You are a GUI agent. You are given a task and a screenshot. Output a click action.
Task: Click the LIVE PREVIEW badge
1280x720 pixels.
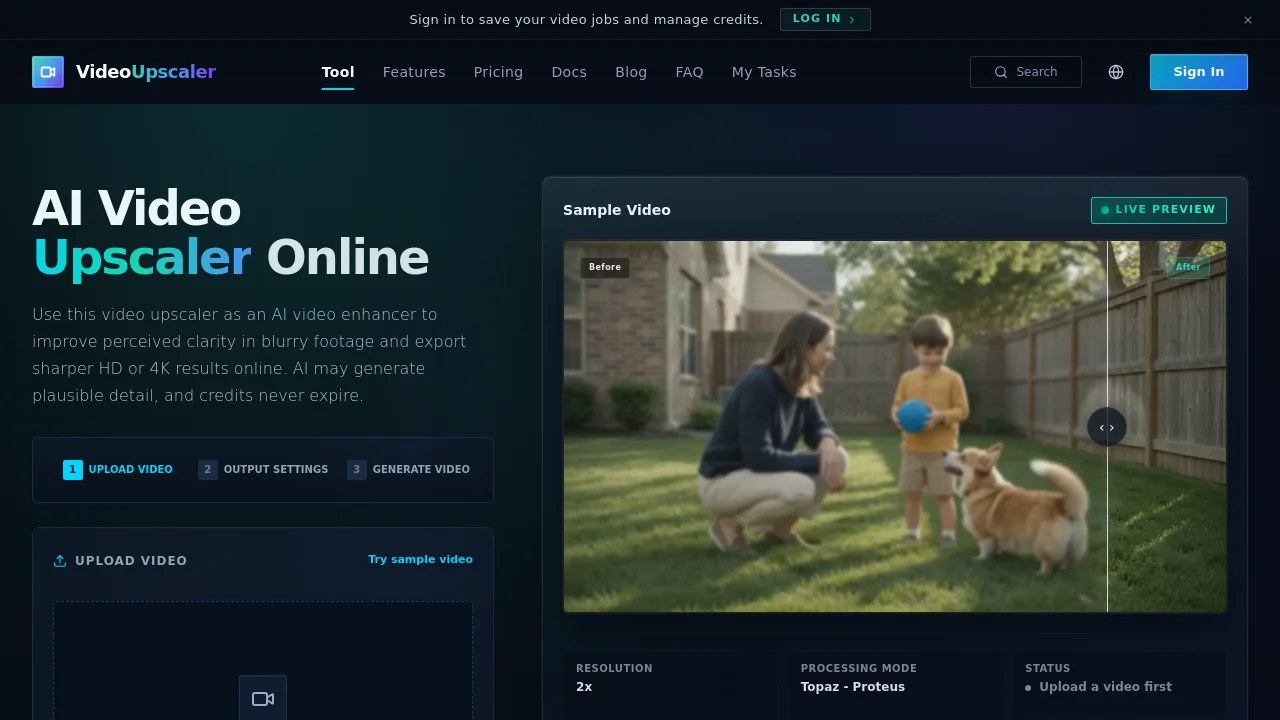(1158, 210)
